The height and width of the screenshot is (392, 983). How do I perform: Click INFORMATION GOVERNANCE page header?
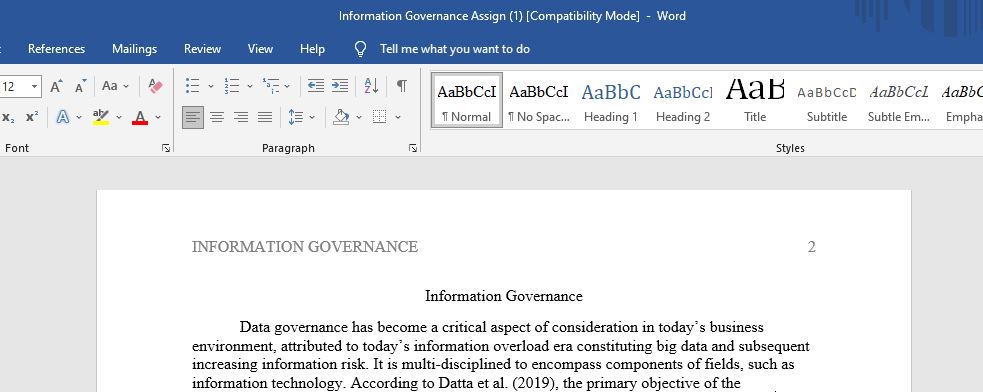coord(305,247)
